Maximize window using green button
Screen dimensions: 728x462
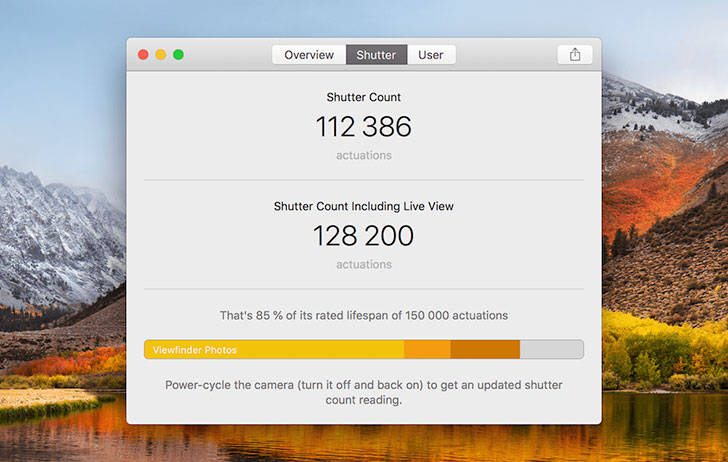pyautogui.click(x=178, y=55)
